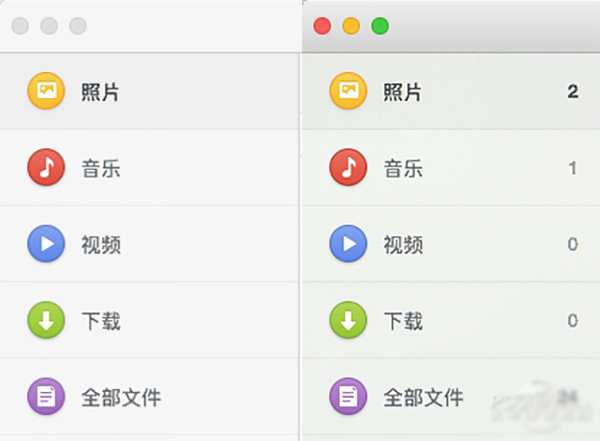Select 音乐 label in the left window
This screenshot has width=600, height=441.
tap(101, 168)
